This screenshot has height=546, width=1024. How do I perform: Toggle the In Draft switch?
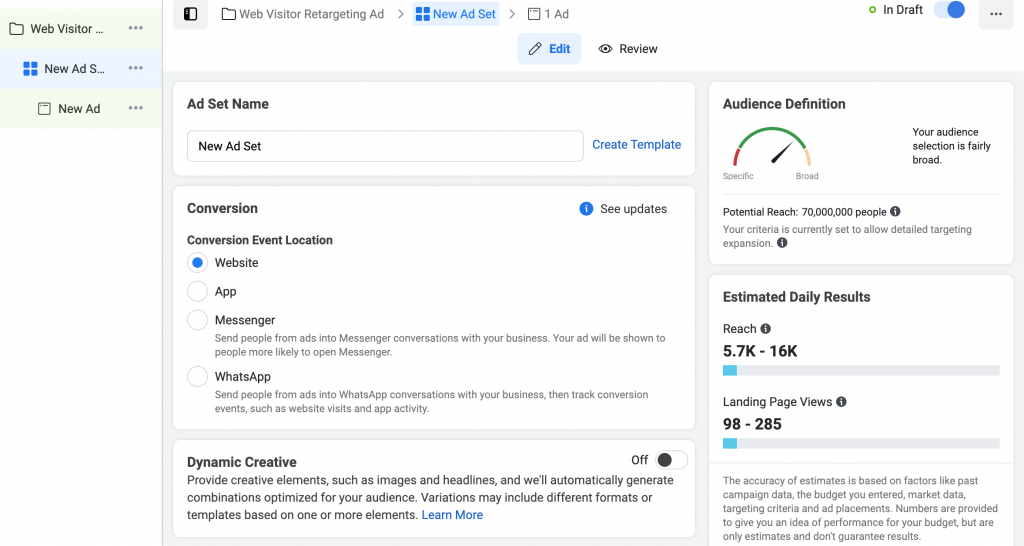pyautogui.click(x=949, y=10)
